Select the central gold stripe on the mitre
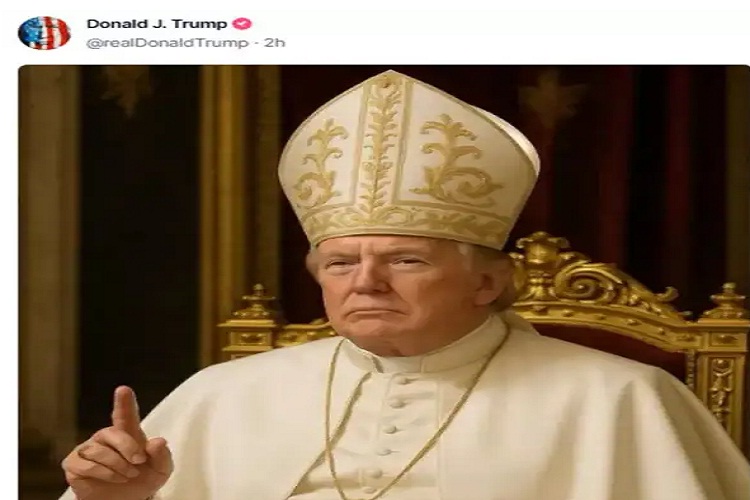 coord(380,144)
